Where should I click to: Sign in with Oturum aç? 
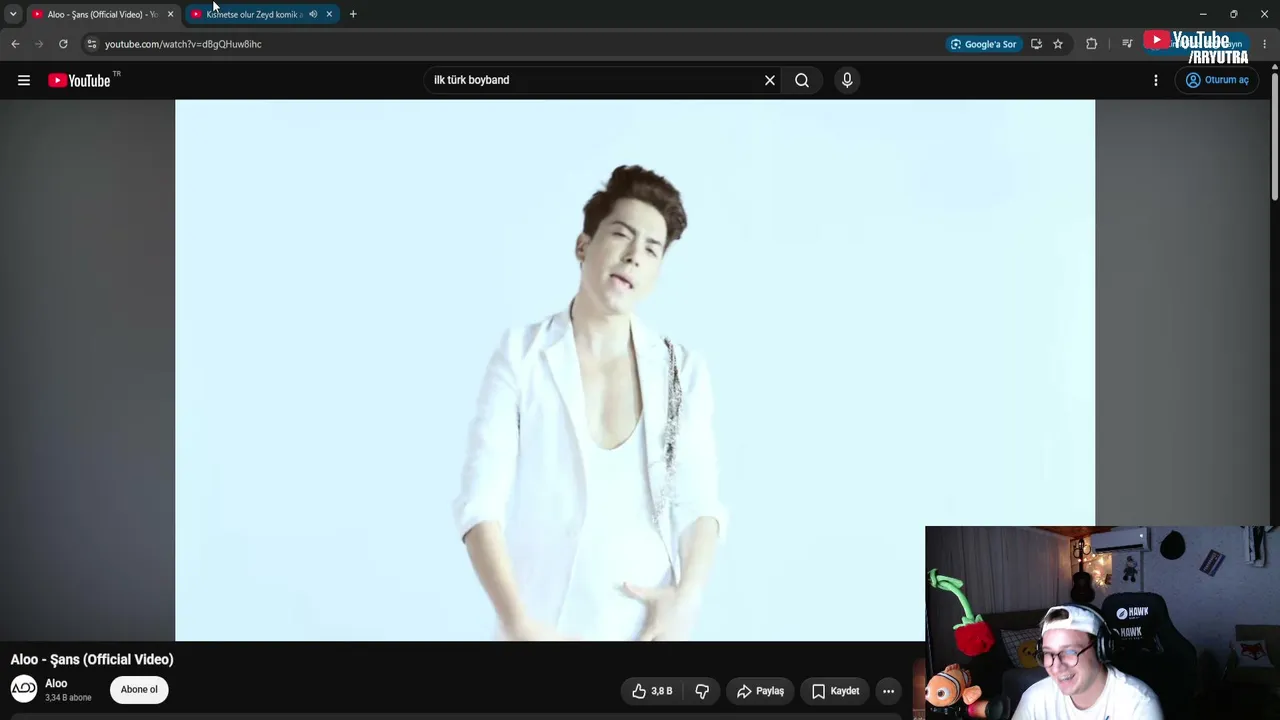(x=1217, y=80)
